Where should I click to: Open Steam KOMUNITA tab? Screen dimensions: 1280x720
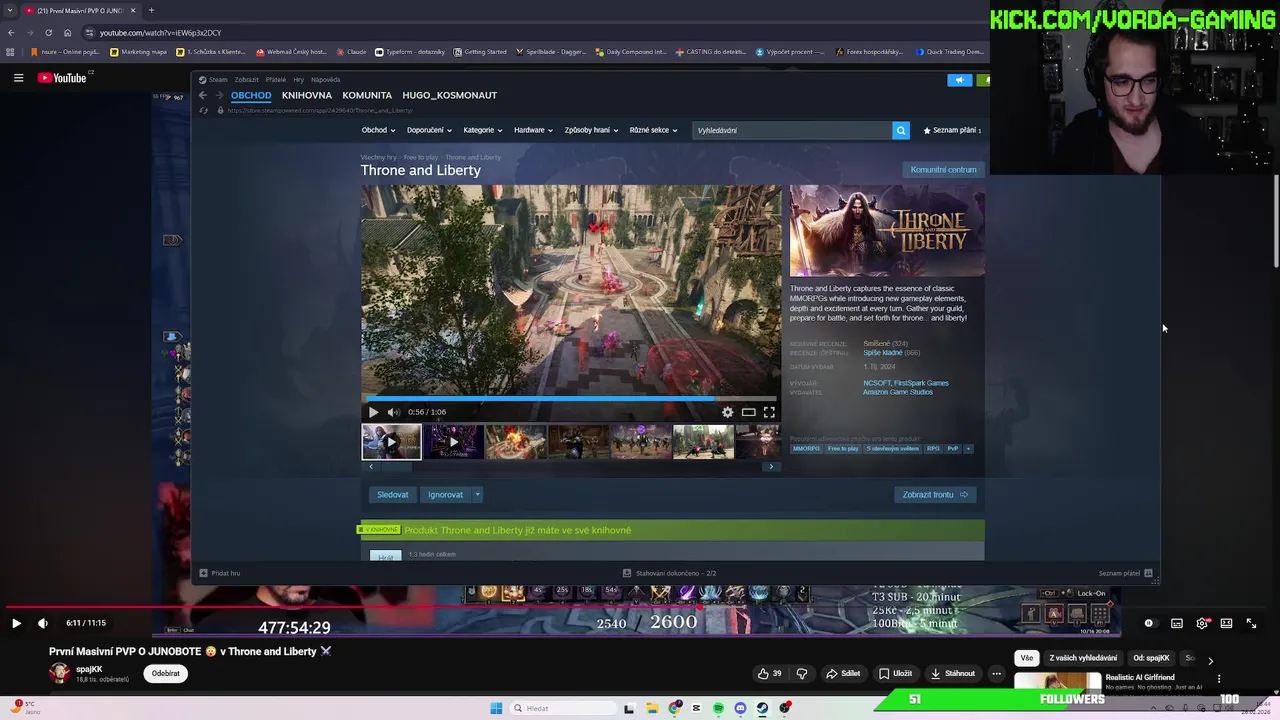pyautogui.click(x=367, y=95)
